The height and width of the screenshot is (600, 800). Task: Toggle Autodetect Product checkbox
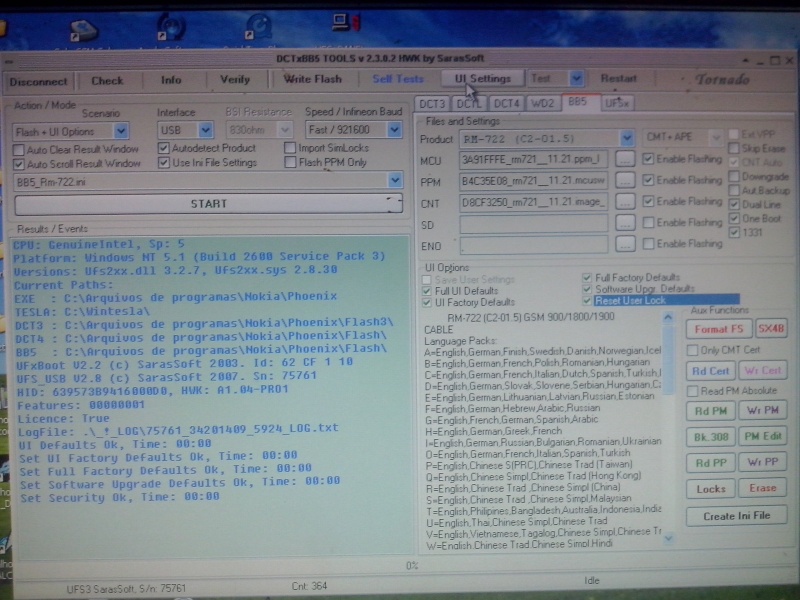pos(163,148)
